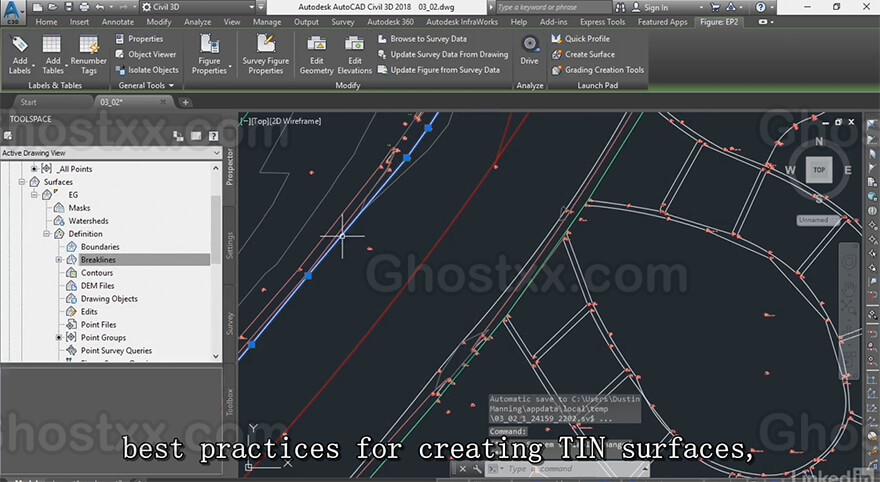Open Grading Creation Tools

(598, 70)
